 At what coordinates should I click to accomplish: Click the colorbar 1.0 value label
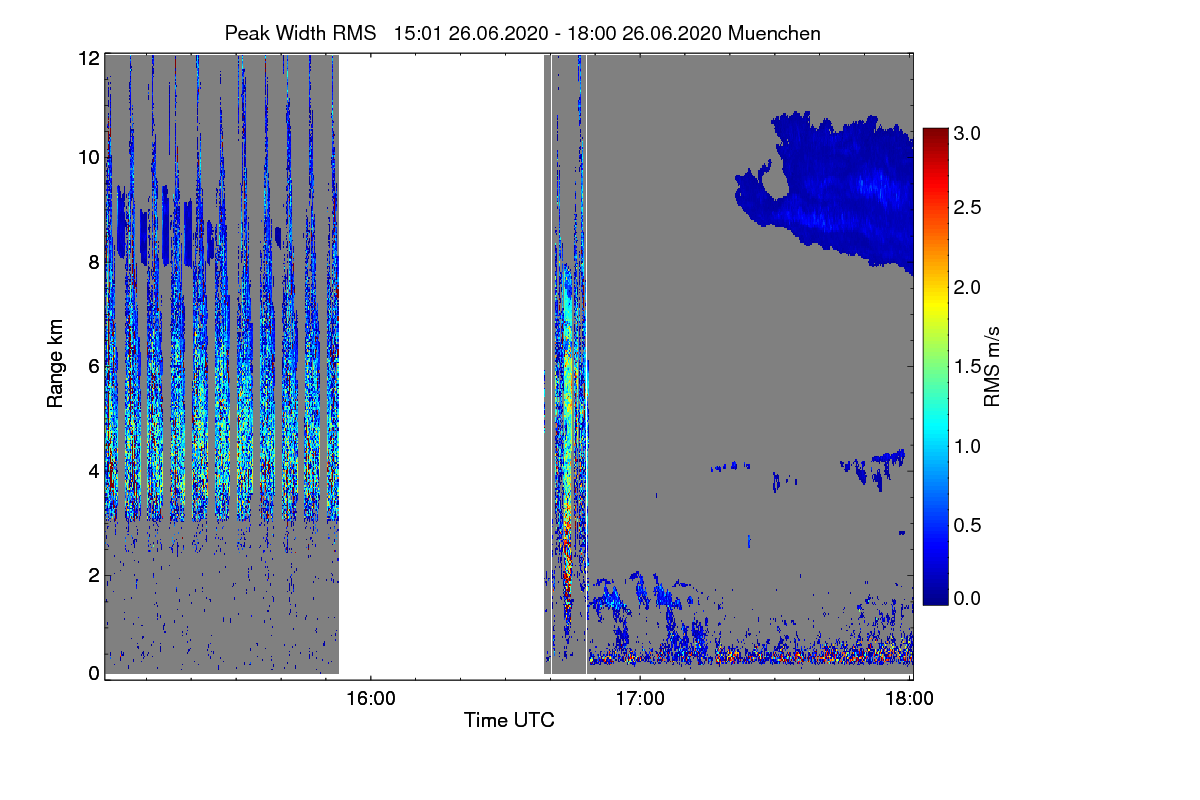tap(968, 445)
